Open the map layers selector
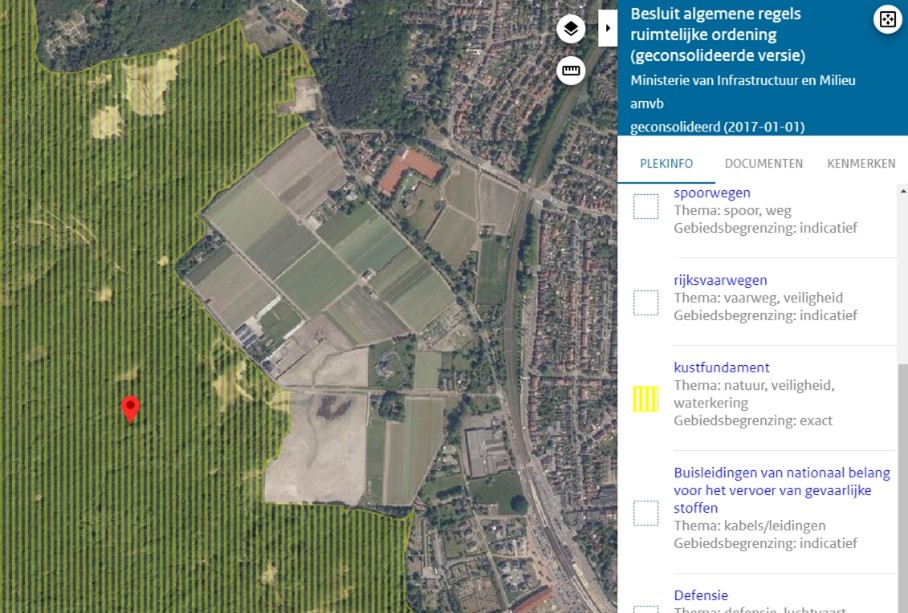Image resolution: width=908 pixels, height=613 pixels. coord(570,28)
